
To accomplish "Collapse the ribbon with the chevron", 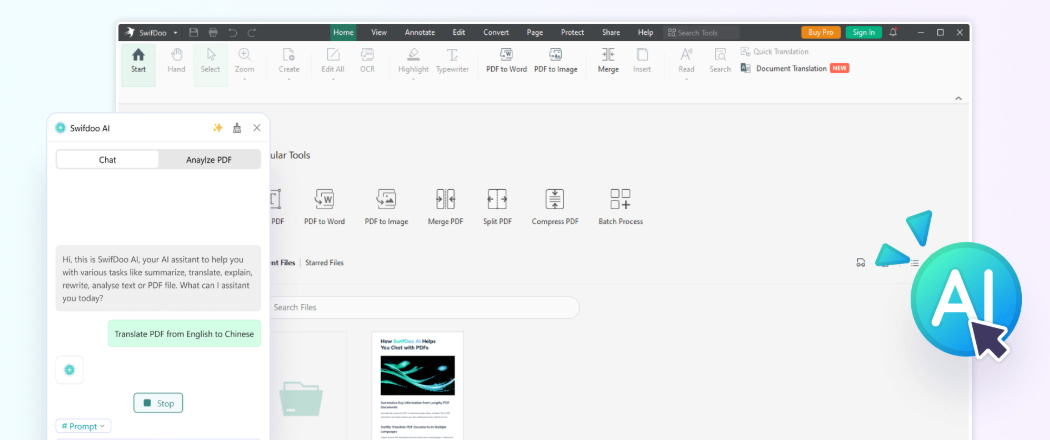I will click(x=958, y=98).
